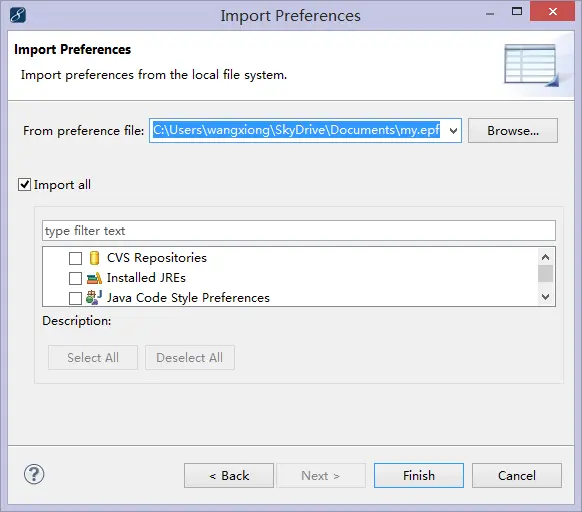Click the Cancel button
Viewport: 582px width, 512px height.
[517, 475]
